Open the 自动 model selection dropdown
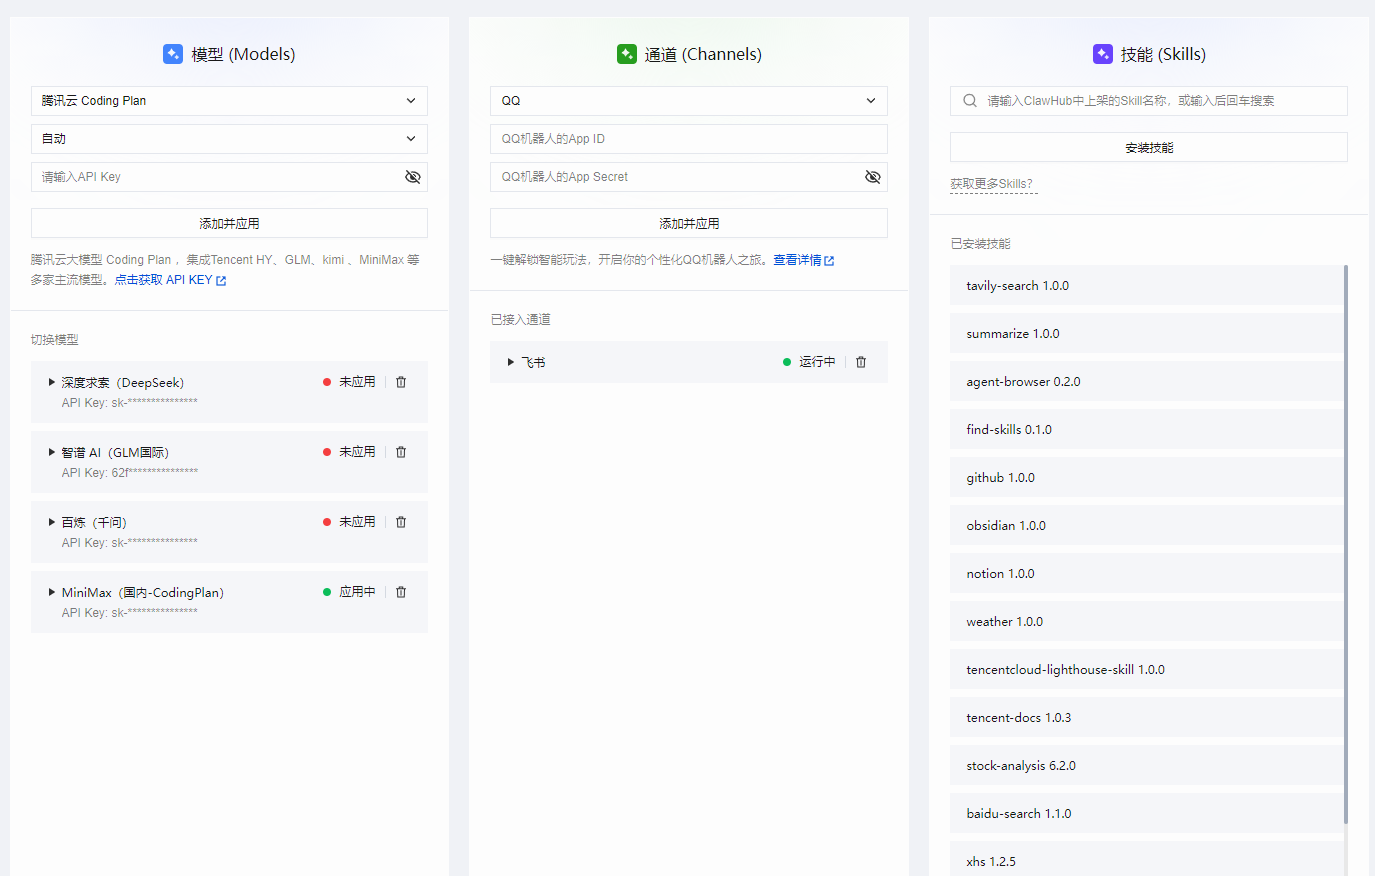The image size is (1375, 876). click(229, 139)
